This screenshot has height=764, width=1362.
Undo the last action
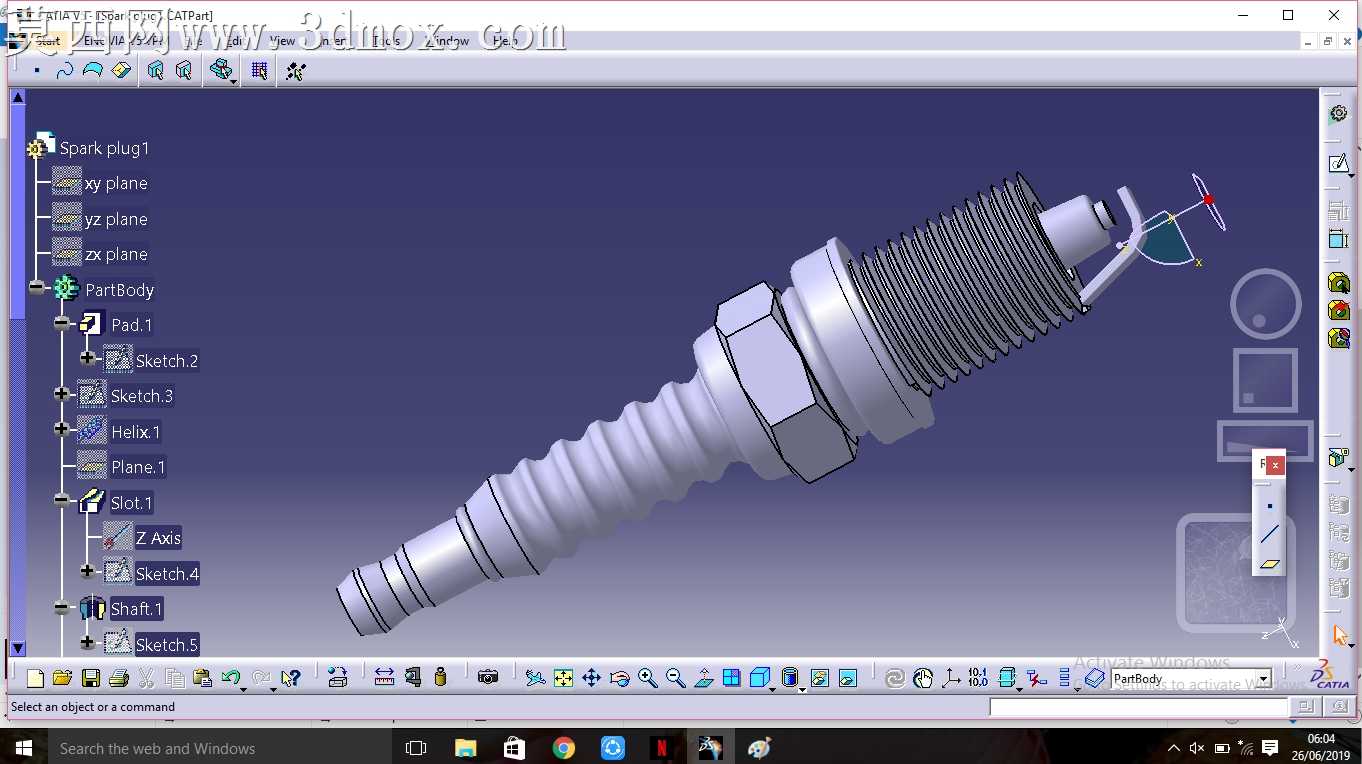[231, 678]
